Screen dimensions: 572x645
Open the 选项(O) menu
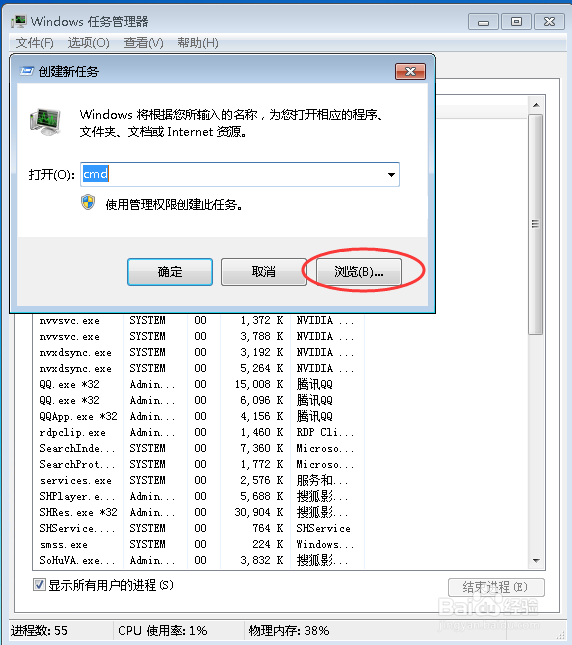(88, 43)
